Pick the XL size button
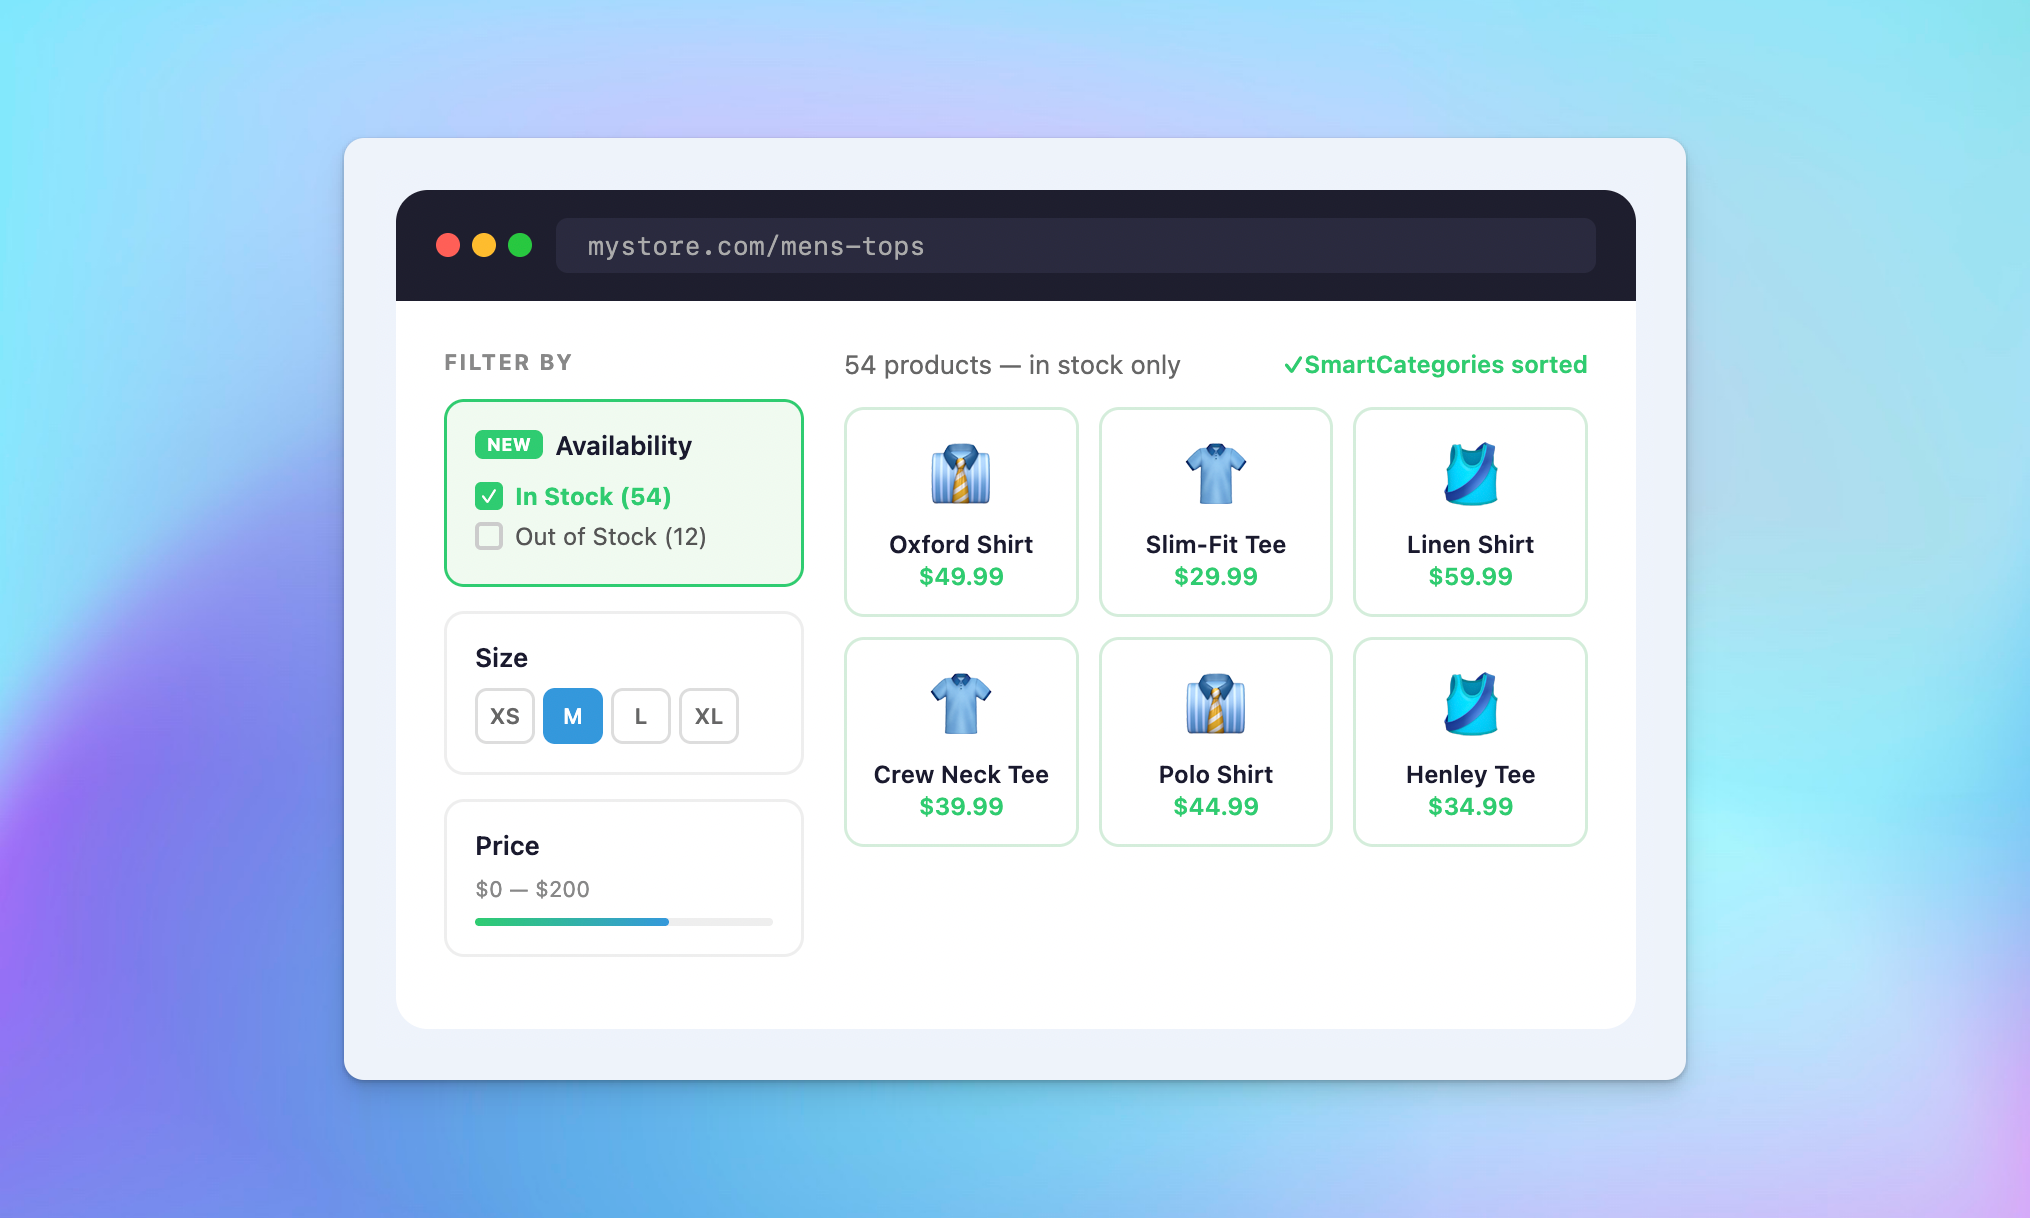Viewport: 2030px width, 1218px height. (708, 716)
